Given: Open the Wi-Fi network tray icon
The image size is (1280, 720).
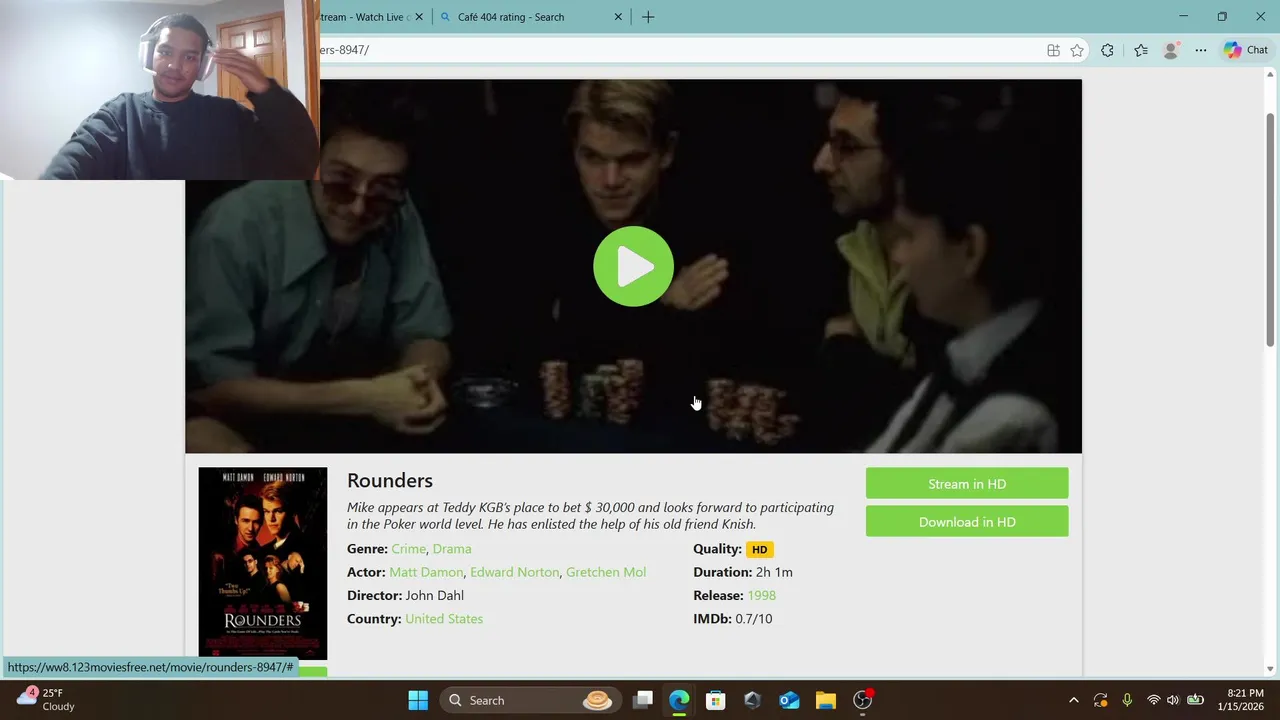Looking at the screenshot, I should point(1153,700).
